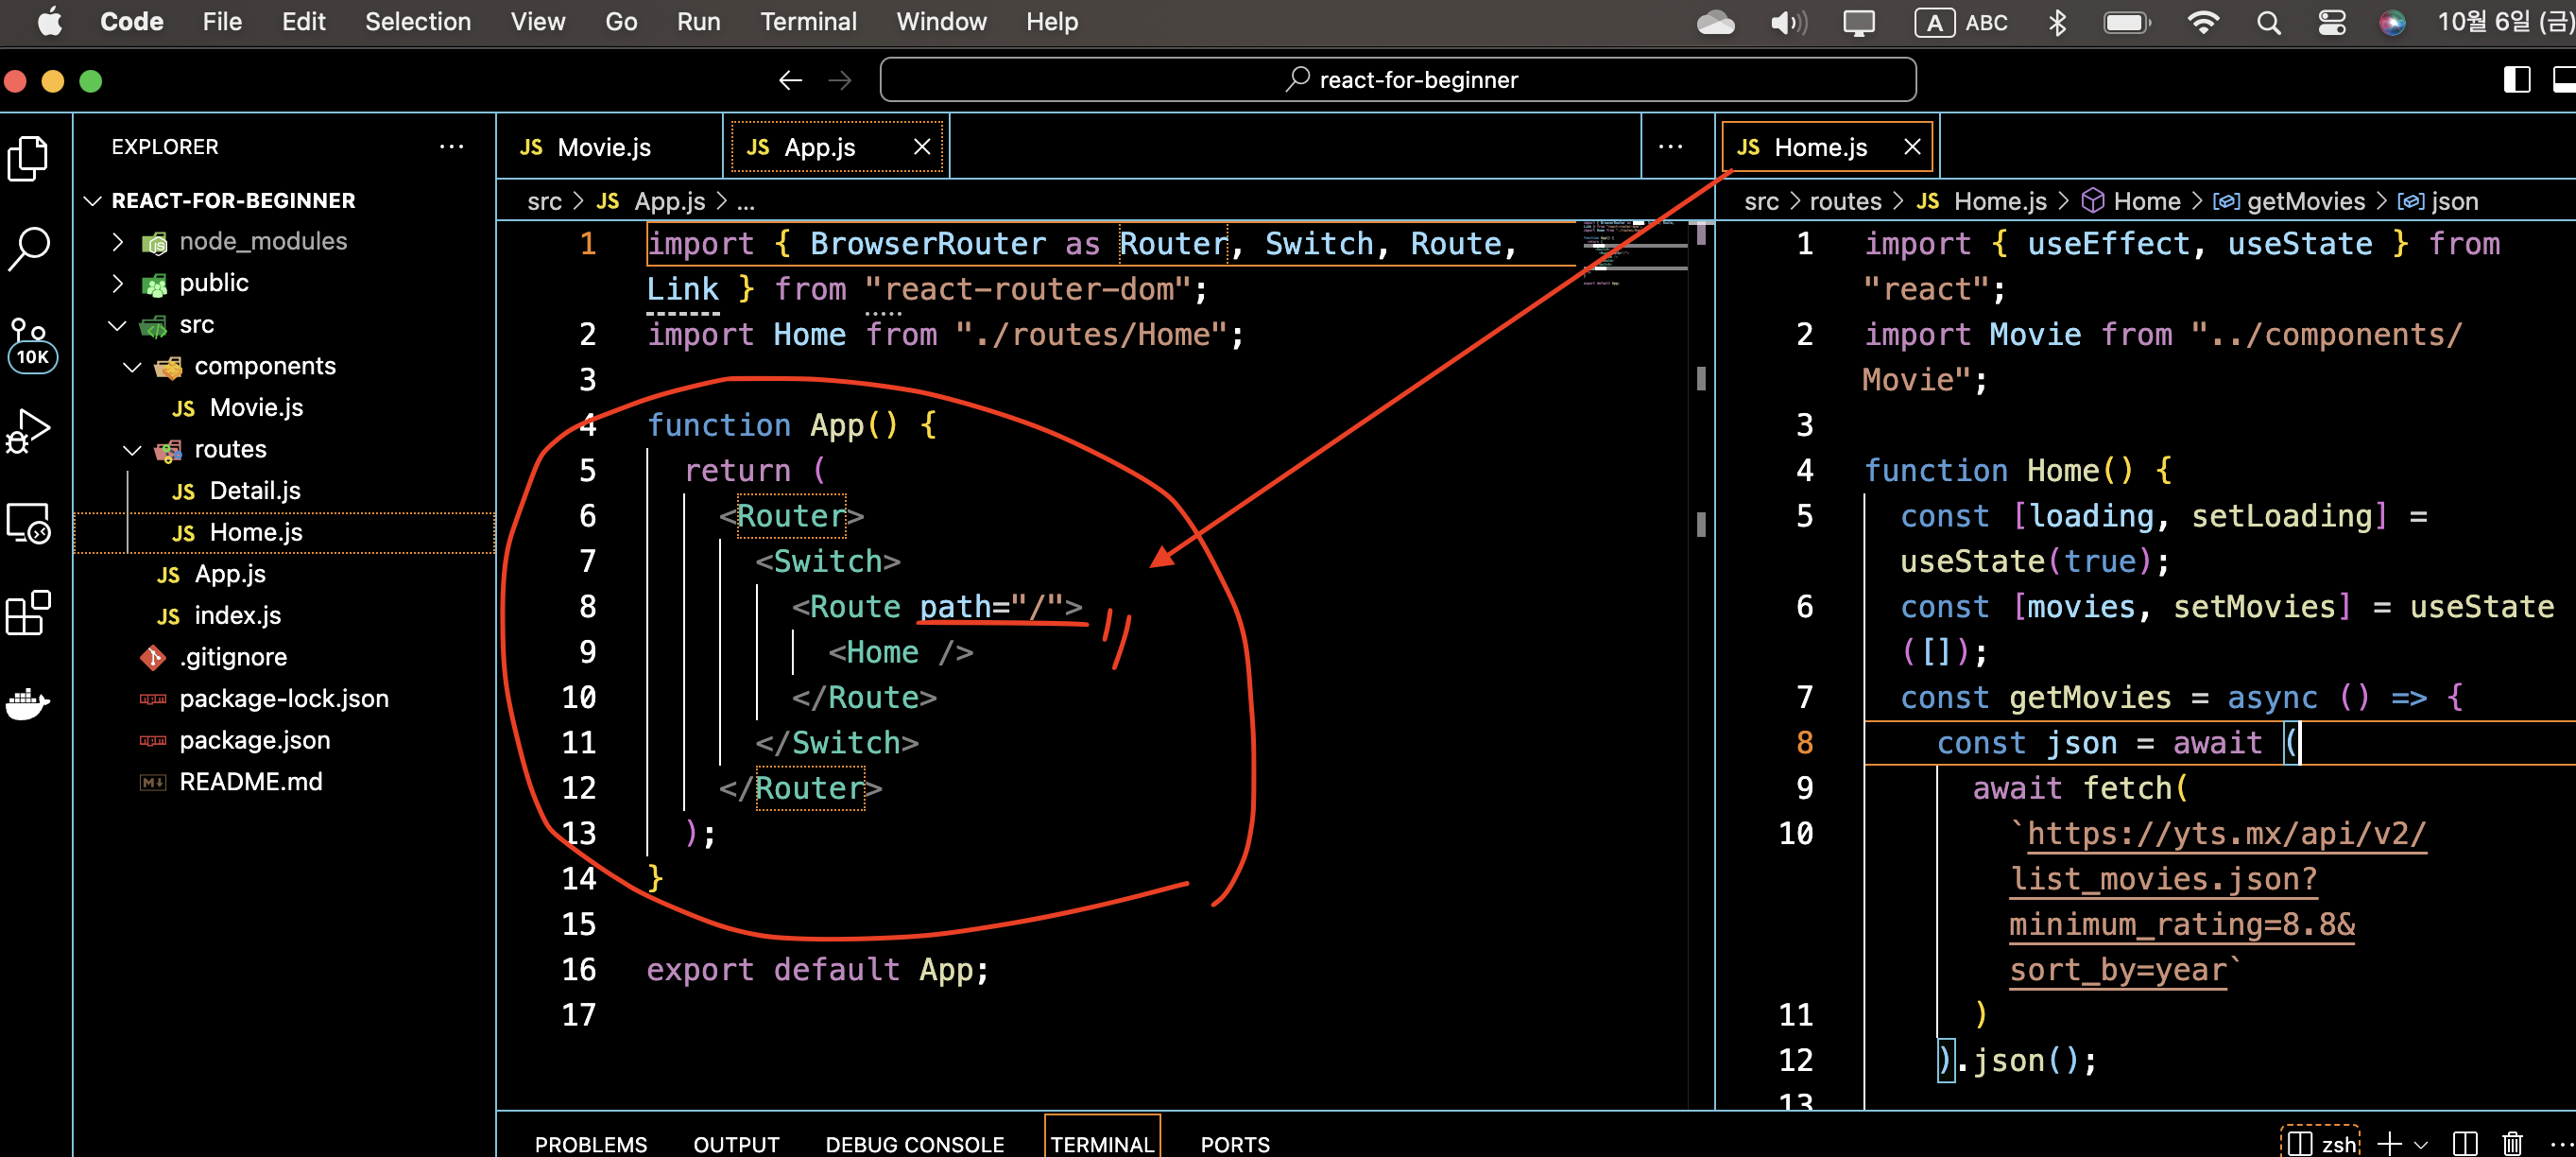Open the Extensions view icon
The image size is (2576, 1157).
(28, 613)
